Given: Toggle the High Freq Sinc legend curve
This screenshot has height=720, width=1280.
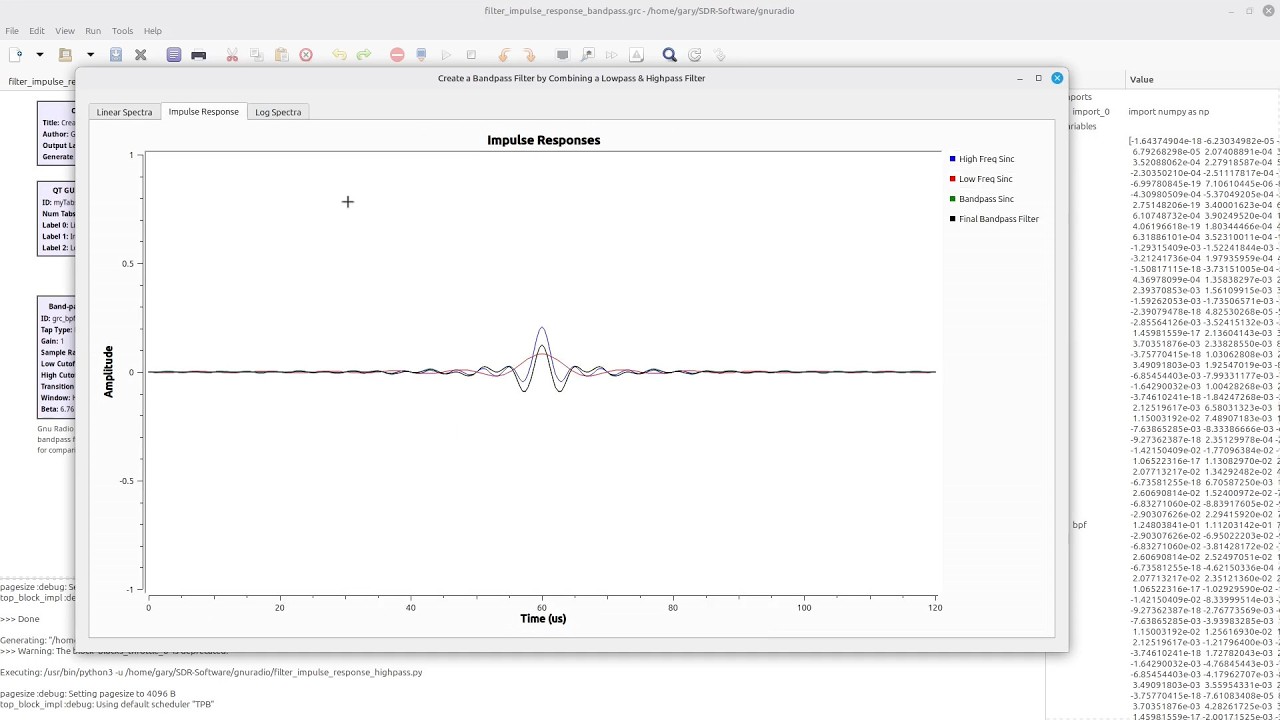Looking at the screenshot, I should point(981,159).
